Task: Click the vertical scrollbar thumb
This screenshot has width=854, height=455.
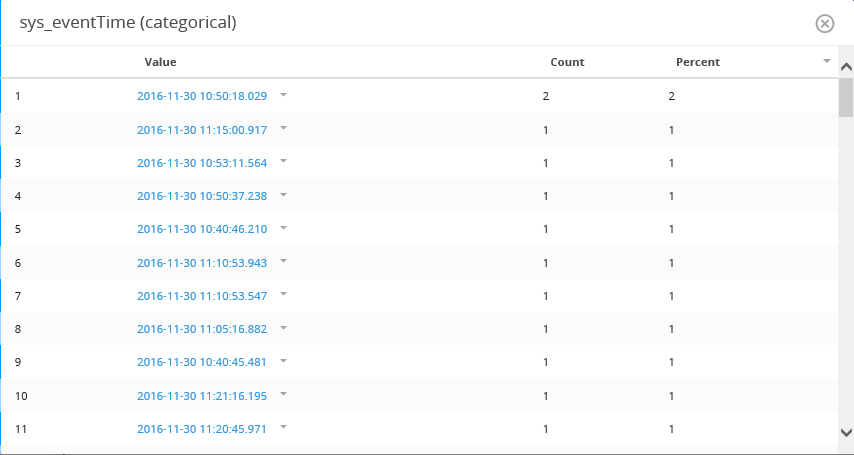Action: point(845,98)
